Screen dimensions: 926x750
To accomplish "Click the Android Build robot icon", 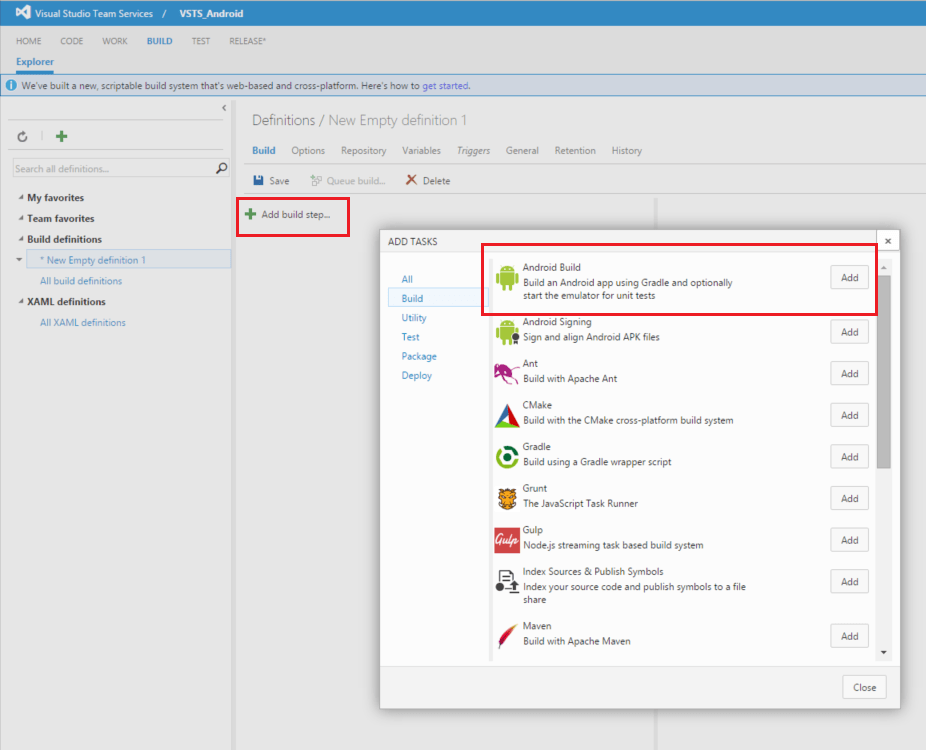I will pyautogui.click(x=506, y=277).
